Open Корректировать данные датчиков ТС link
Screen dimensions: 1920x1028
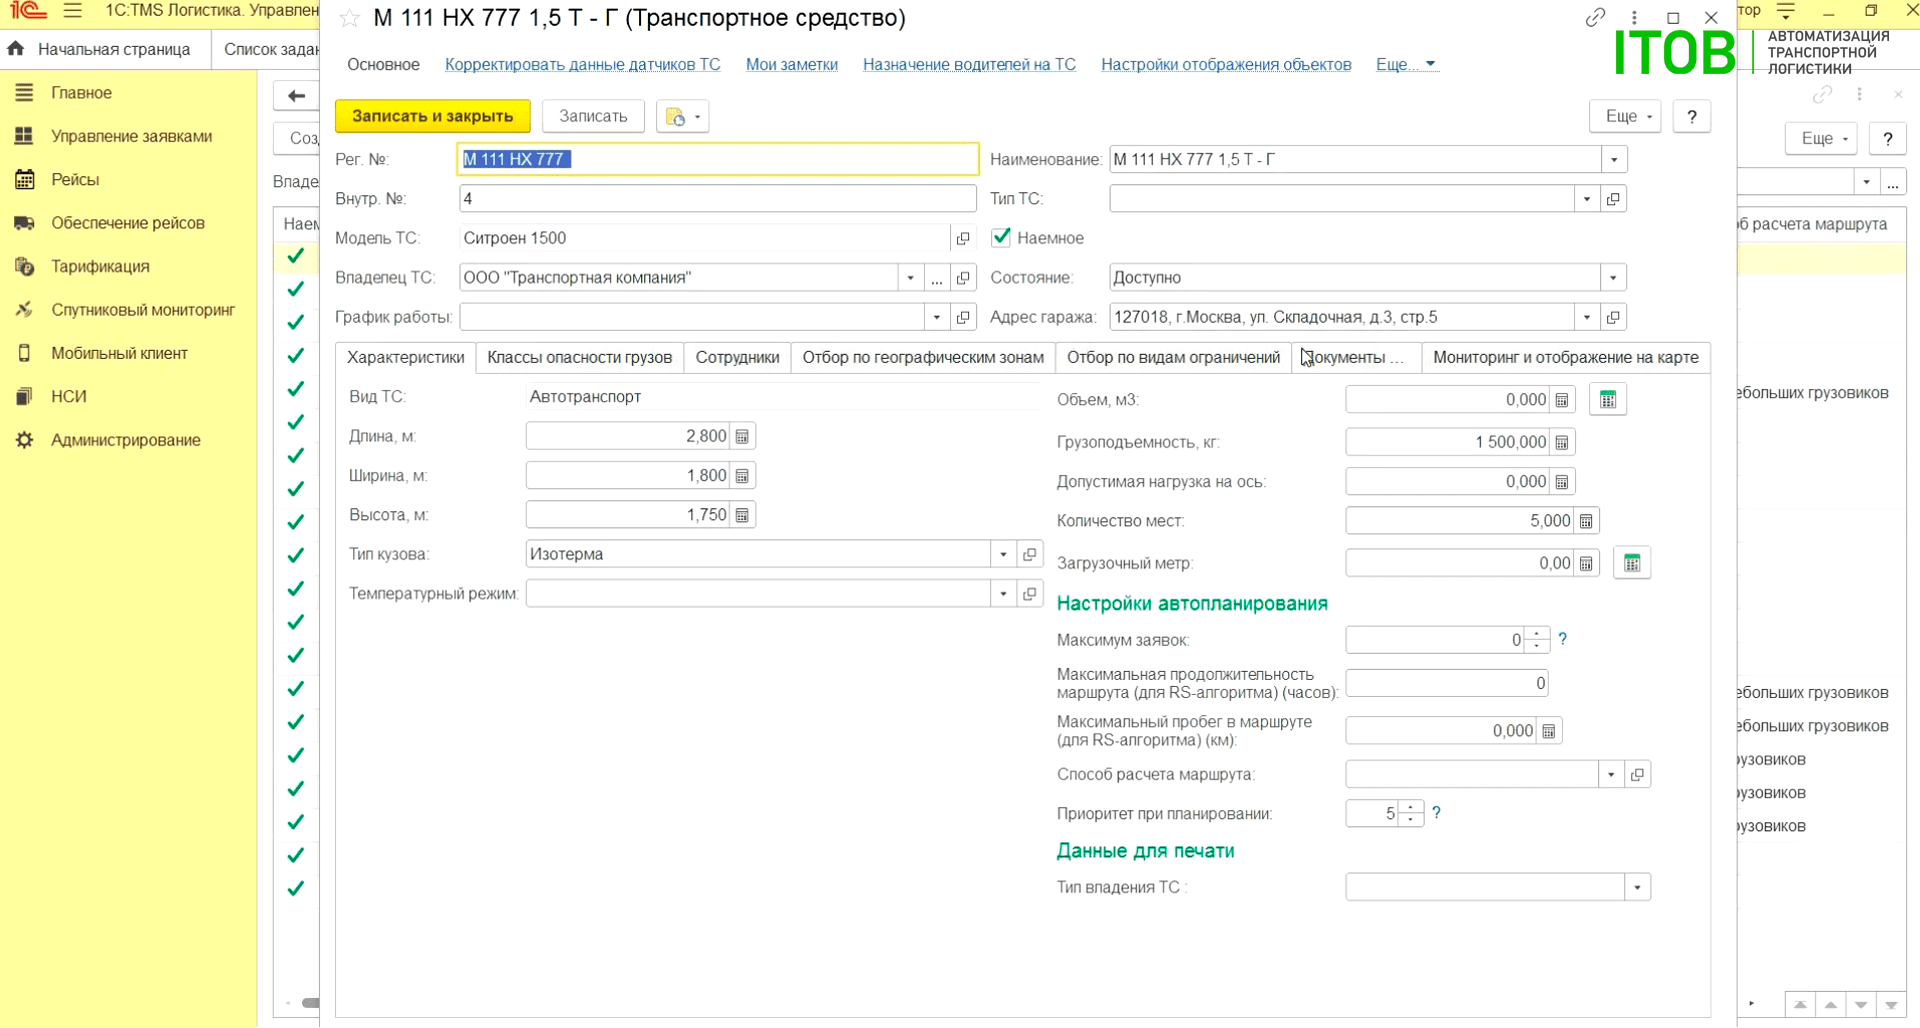tap(583, 64)
